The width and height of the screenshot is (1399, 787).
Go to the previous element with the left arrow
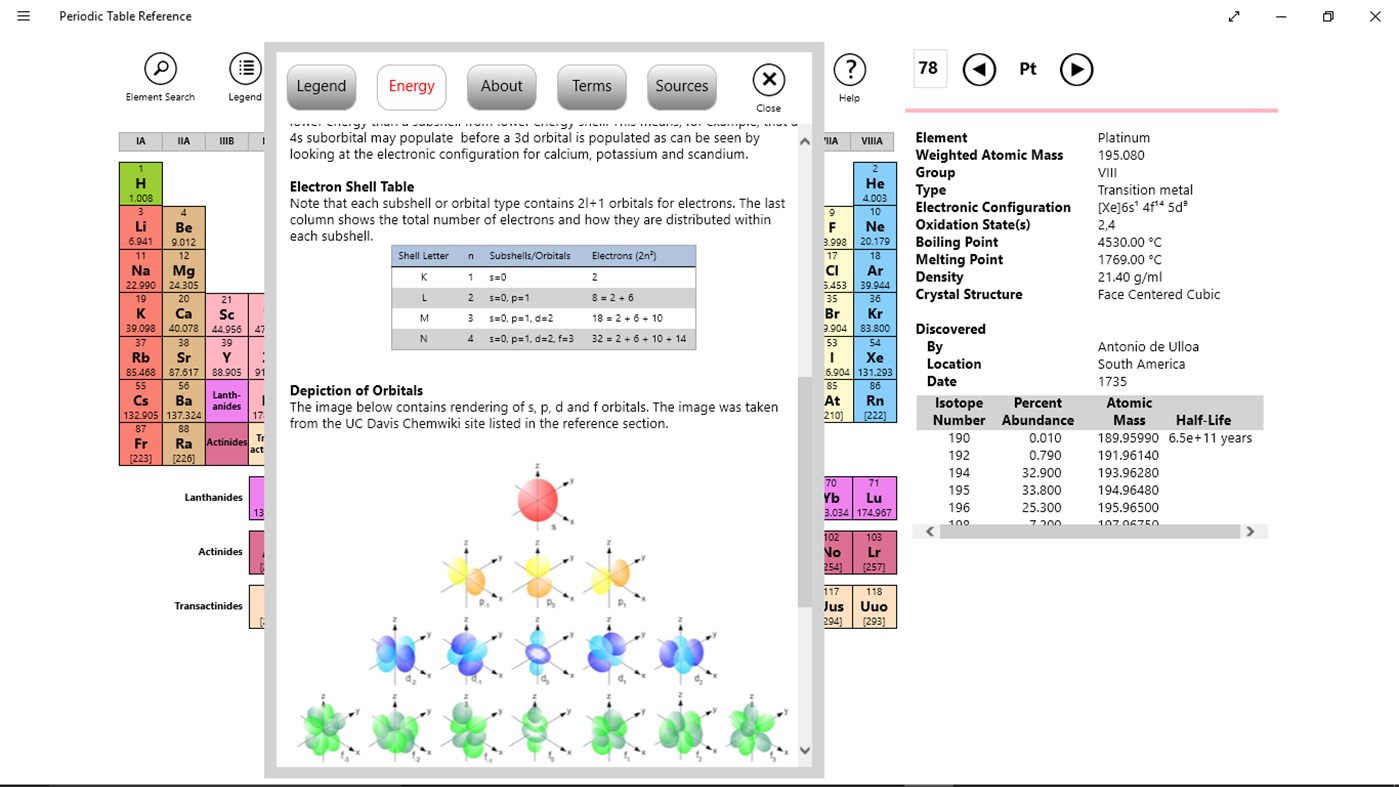point(979,69)
